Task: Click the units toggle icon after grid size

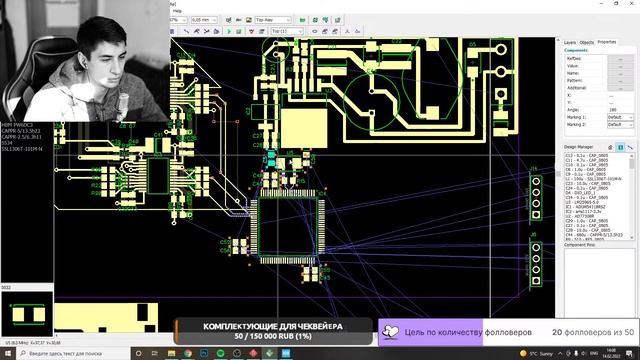Action: (228, 20)
